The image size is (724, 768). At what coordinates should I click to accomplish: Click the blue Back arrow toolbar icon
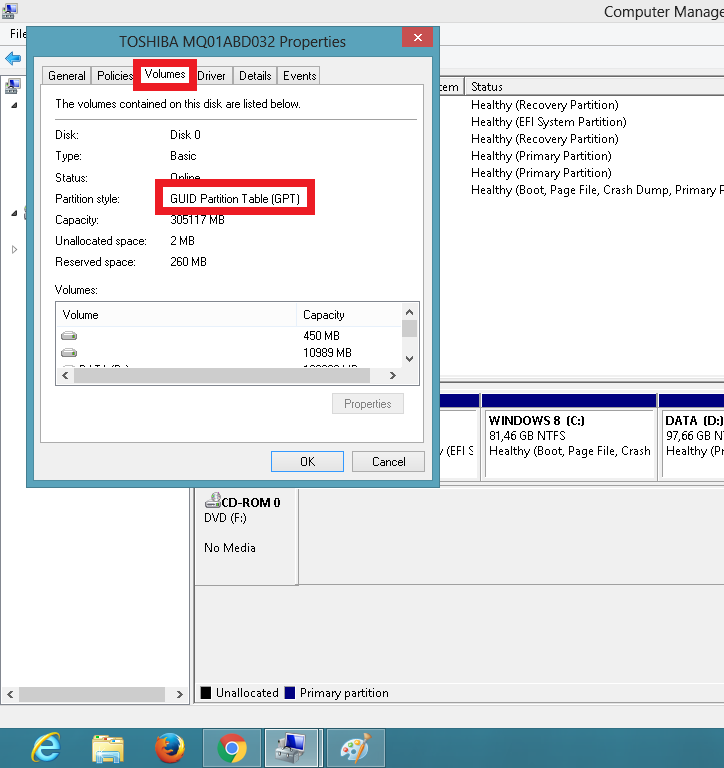[13, 59]
